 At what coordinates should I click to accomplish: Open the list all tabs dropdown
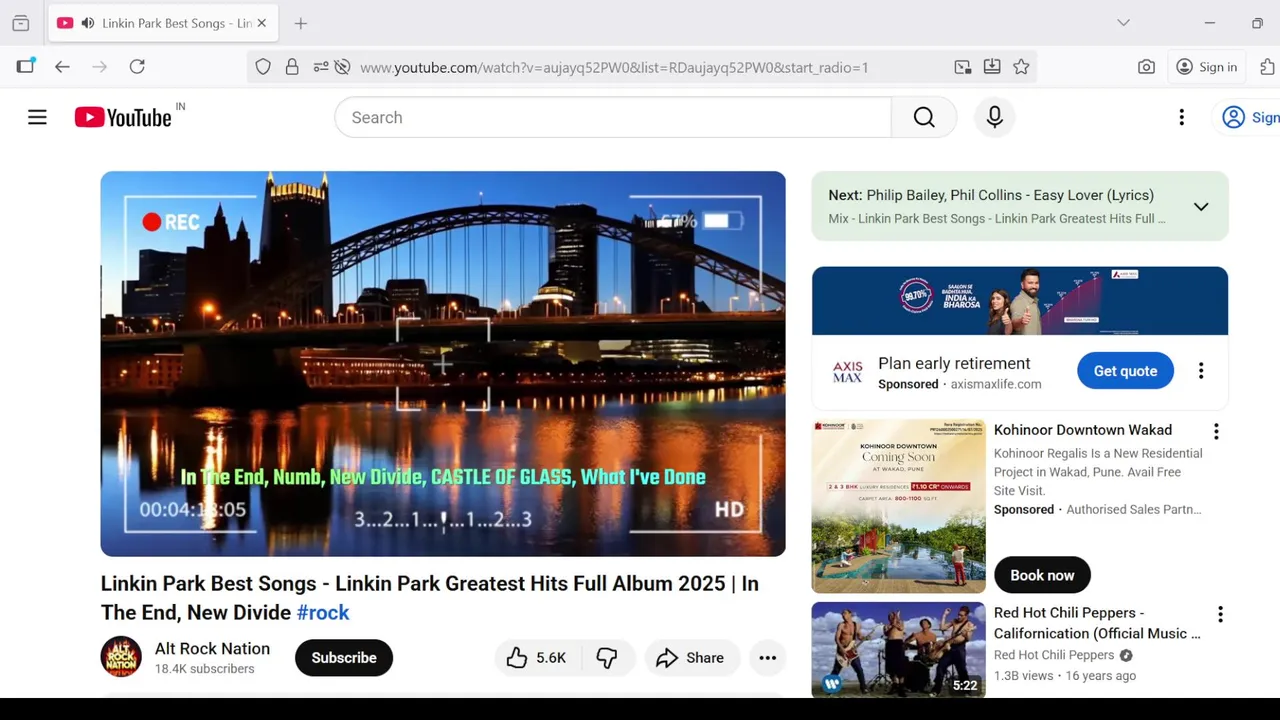pos(1123,23)
